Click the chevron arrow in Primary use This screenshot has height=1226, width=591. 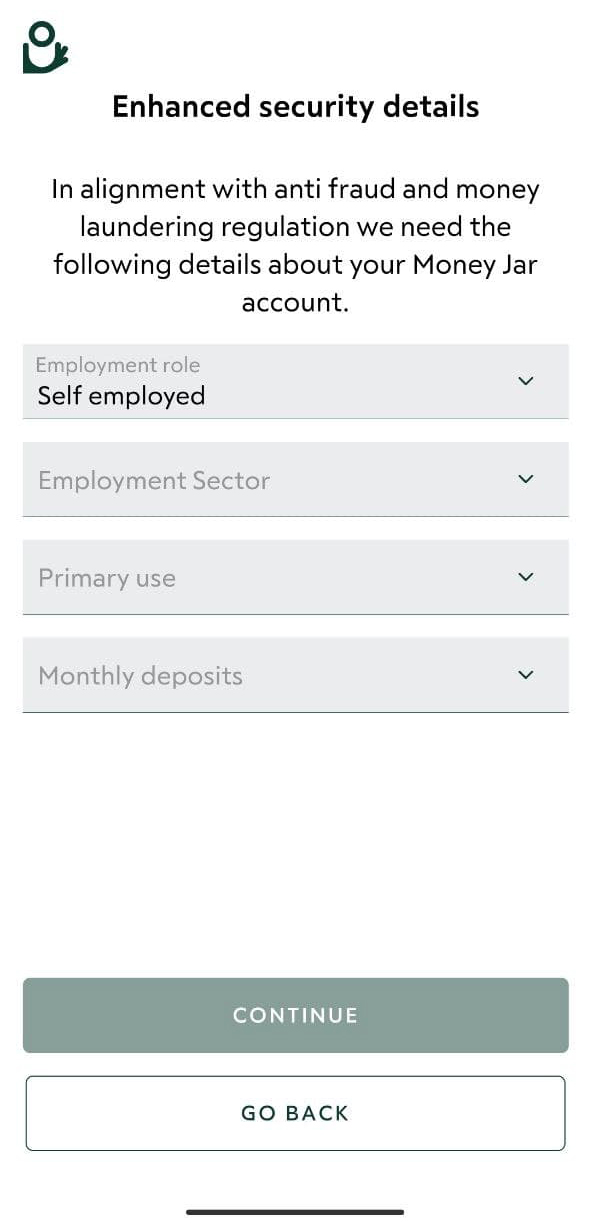[526, 577]
